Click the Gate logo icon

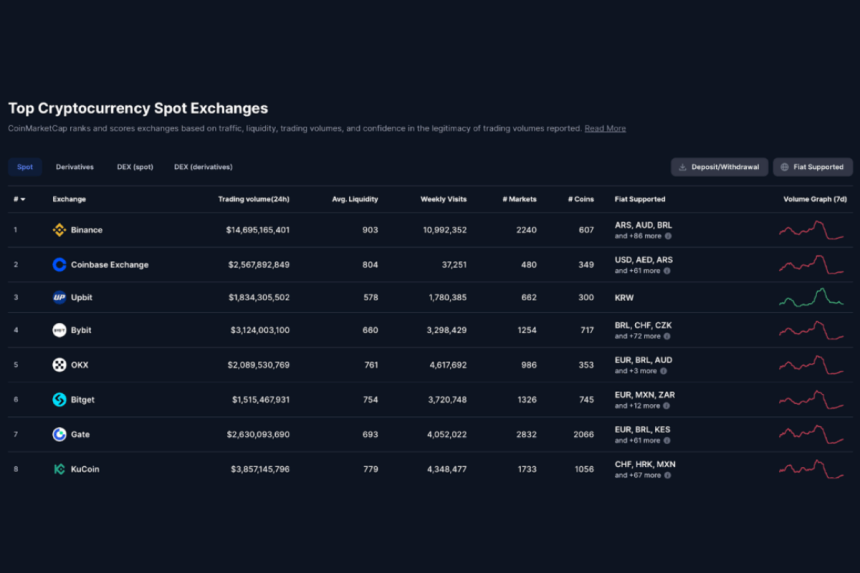59,434
